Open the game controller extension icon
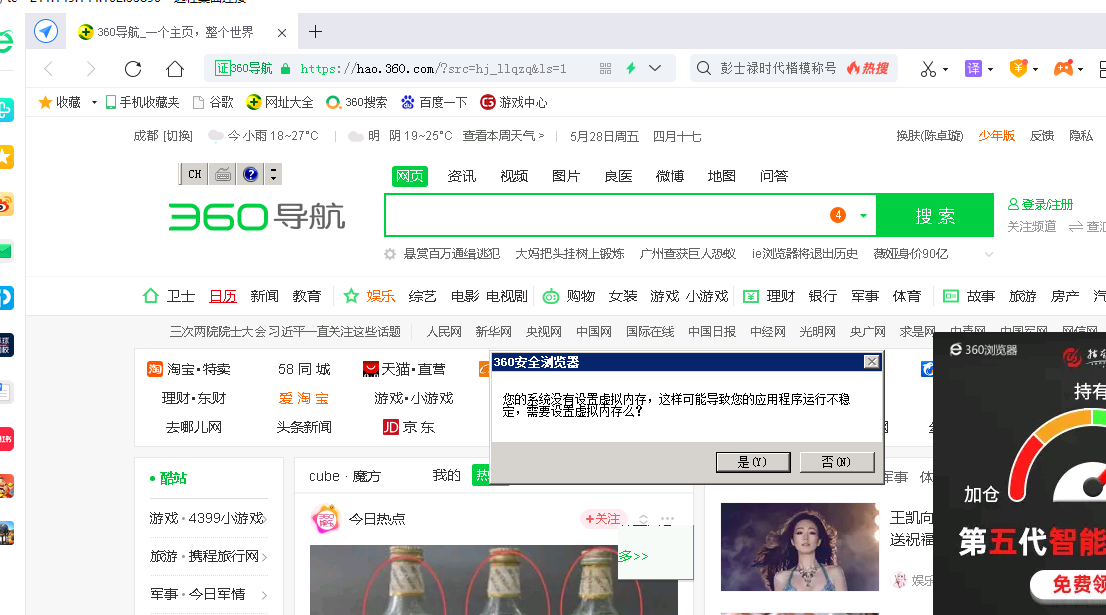This screenshot has height=615, width=1106. [x=1063, y=68]
